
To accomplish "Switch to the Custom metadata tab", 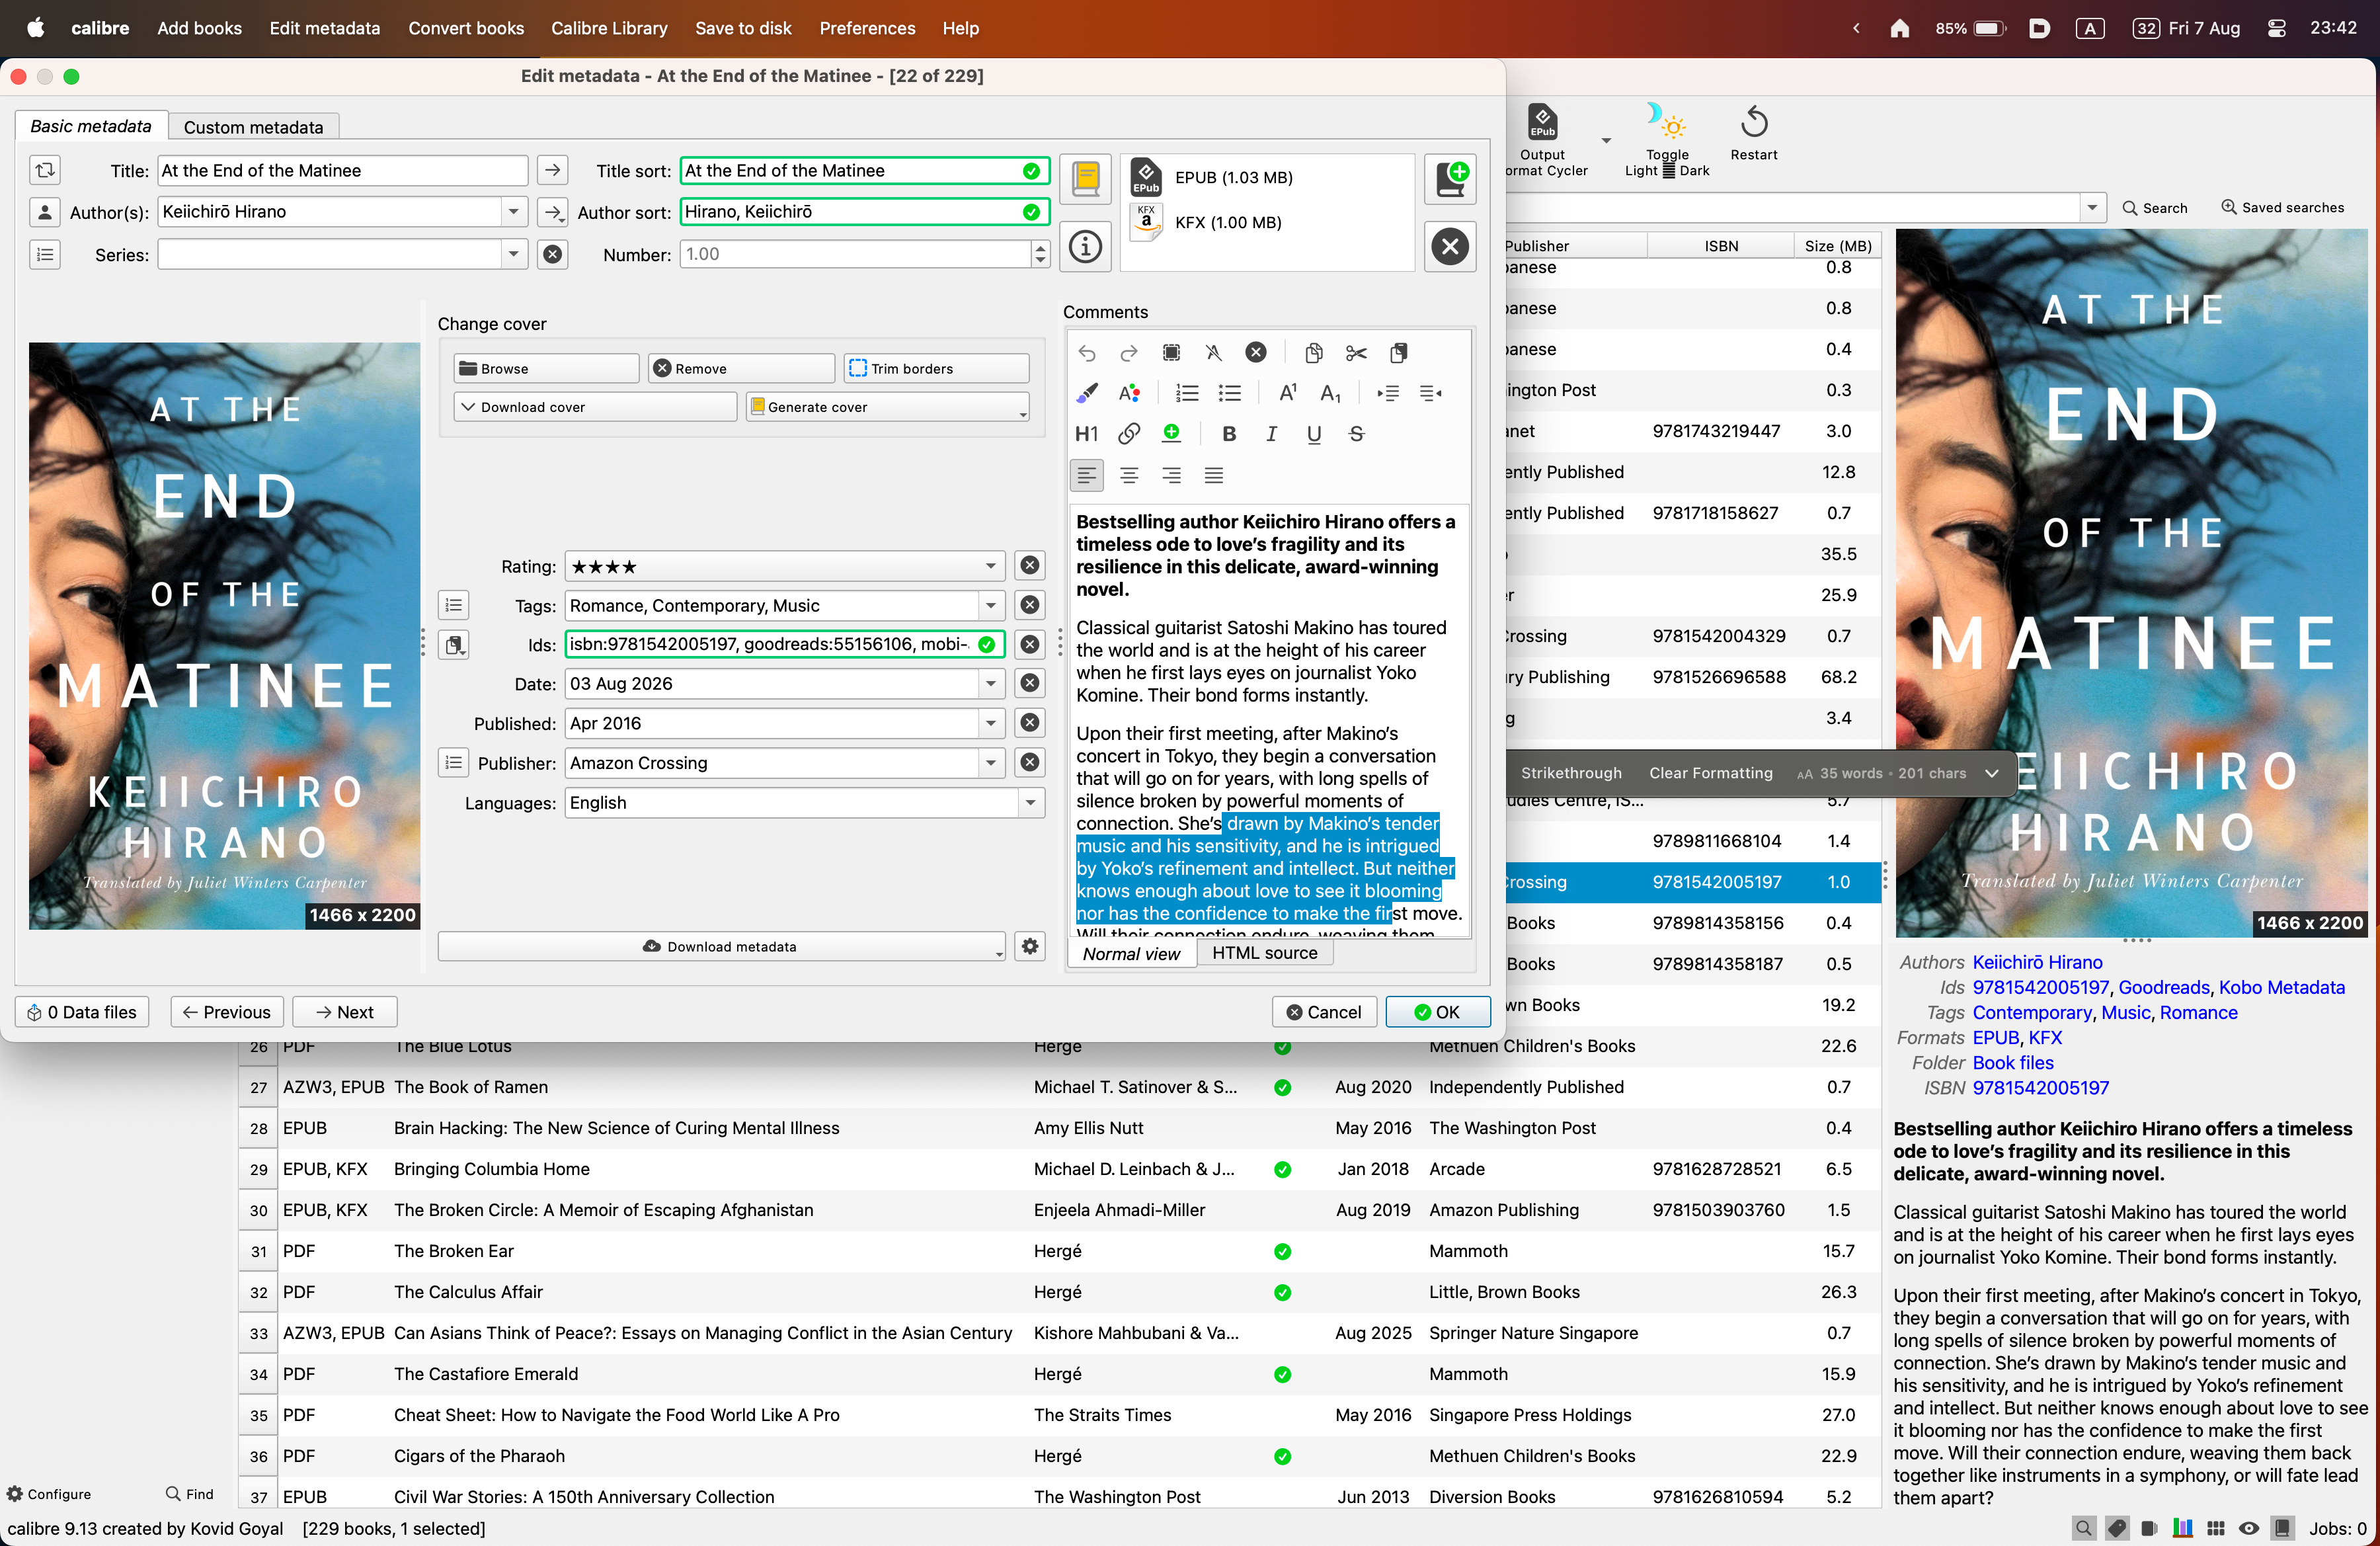I will point(253,127).
